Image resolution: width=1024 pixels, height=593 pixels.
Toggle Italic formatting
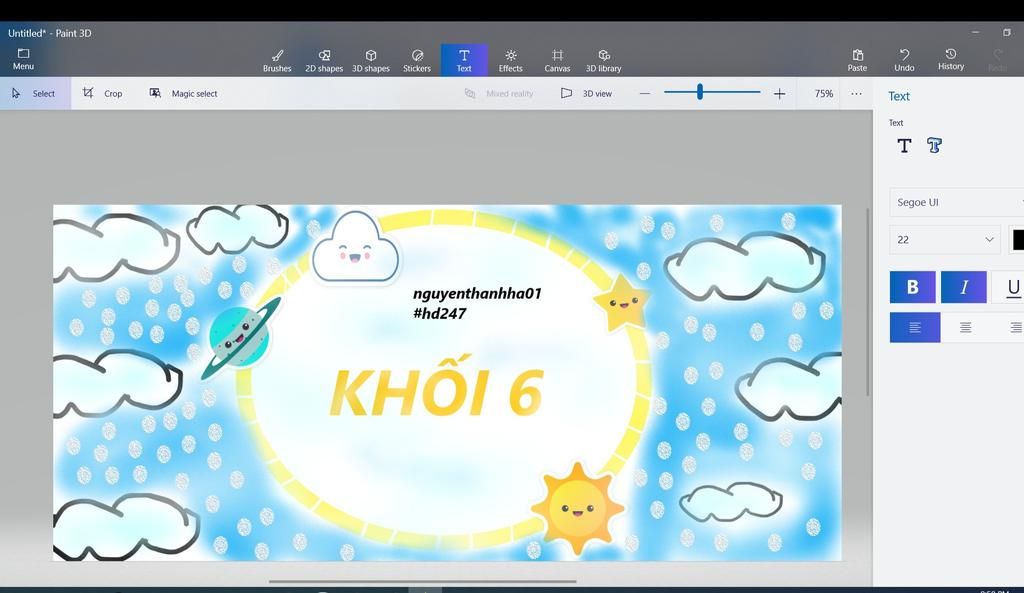pyautogui.click(x=964, y=287)
